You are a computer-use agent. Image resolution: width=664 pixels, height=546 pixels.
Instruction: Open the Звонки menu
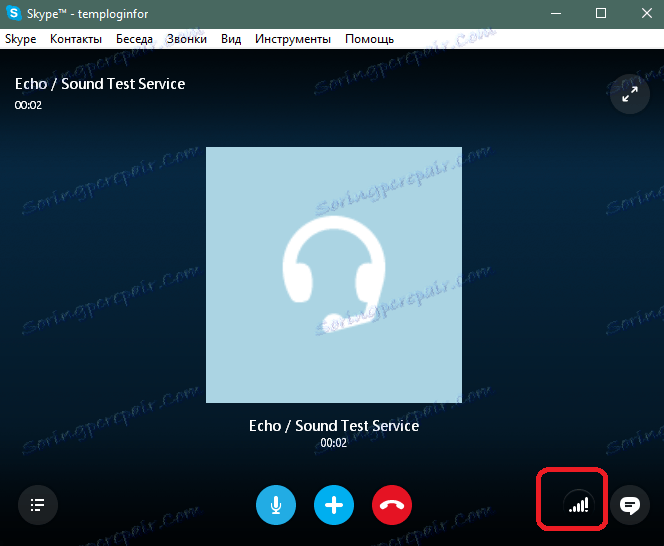[187, 39]
